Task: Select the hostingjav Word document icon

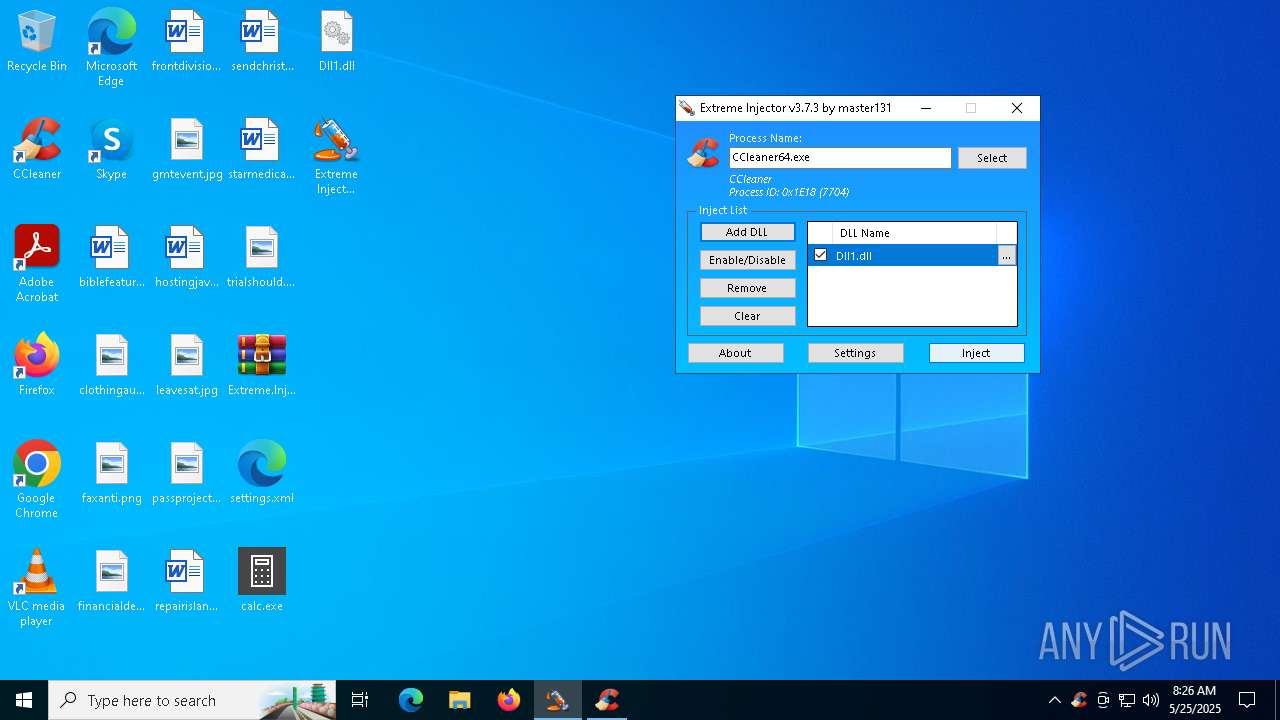Action: pyautogui.click(x=186, y=258)
